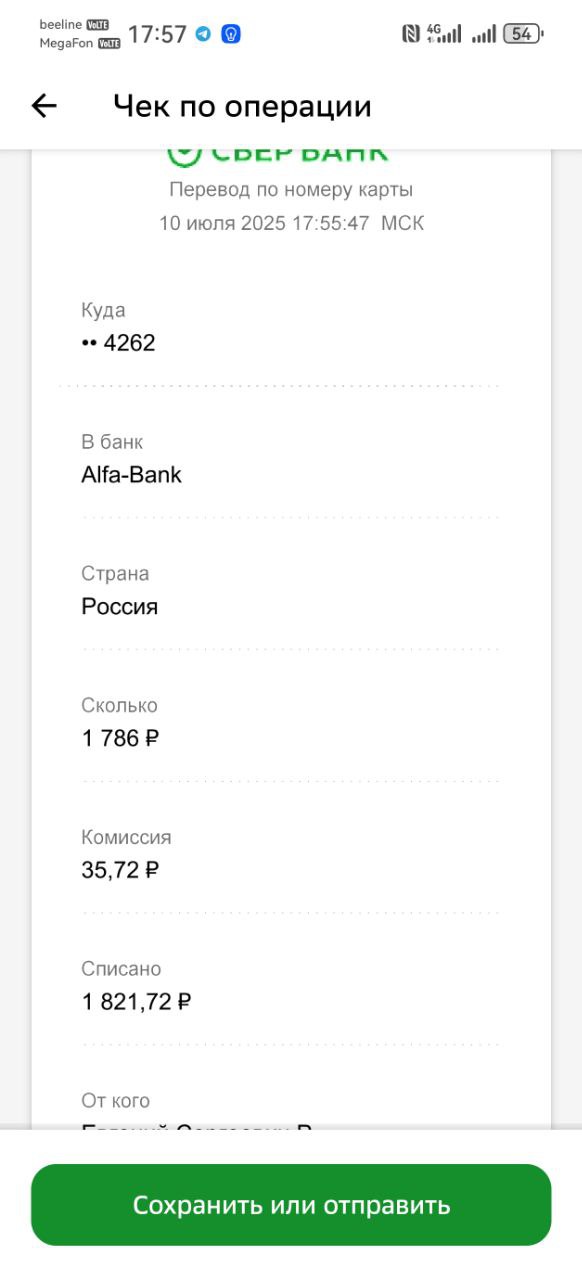Tap the 17:57 status bar clock

pos(157,34)
